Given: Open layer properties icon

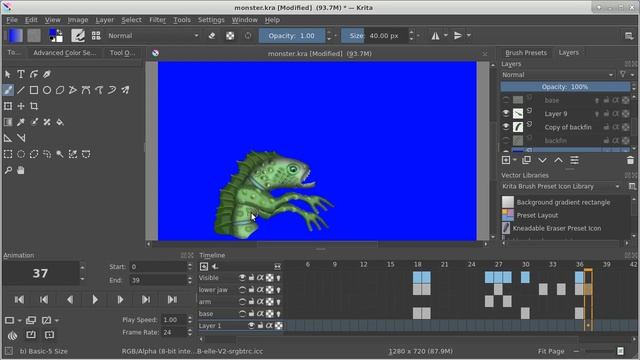Looking at the screenshot, I should pos(574,160).
